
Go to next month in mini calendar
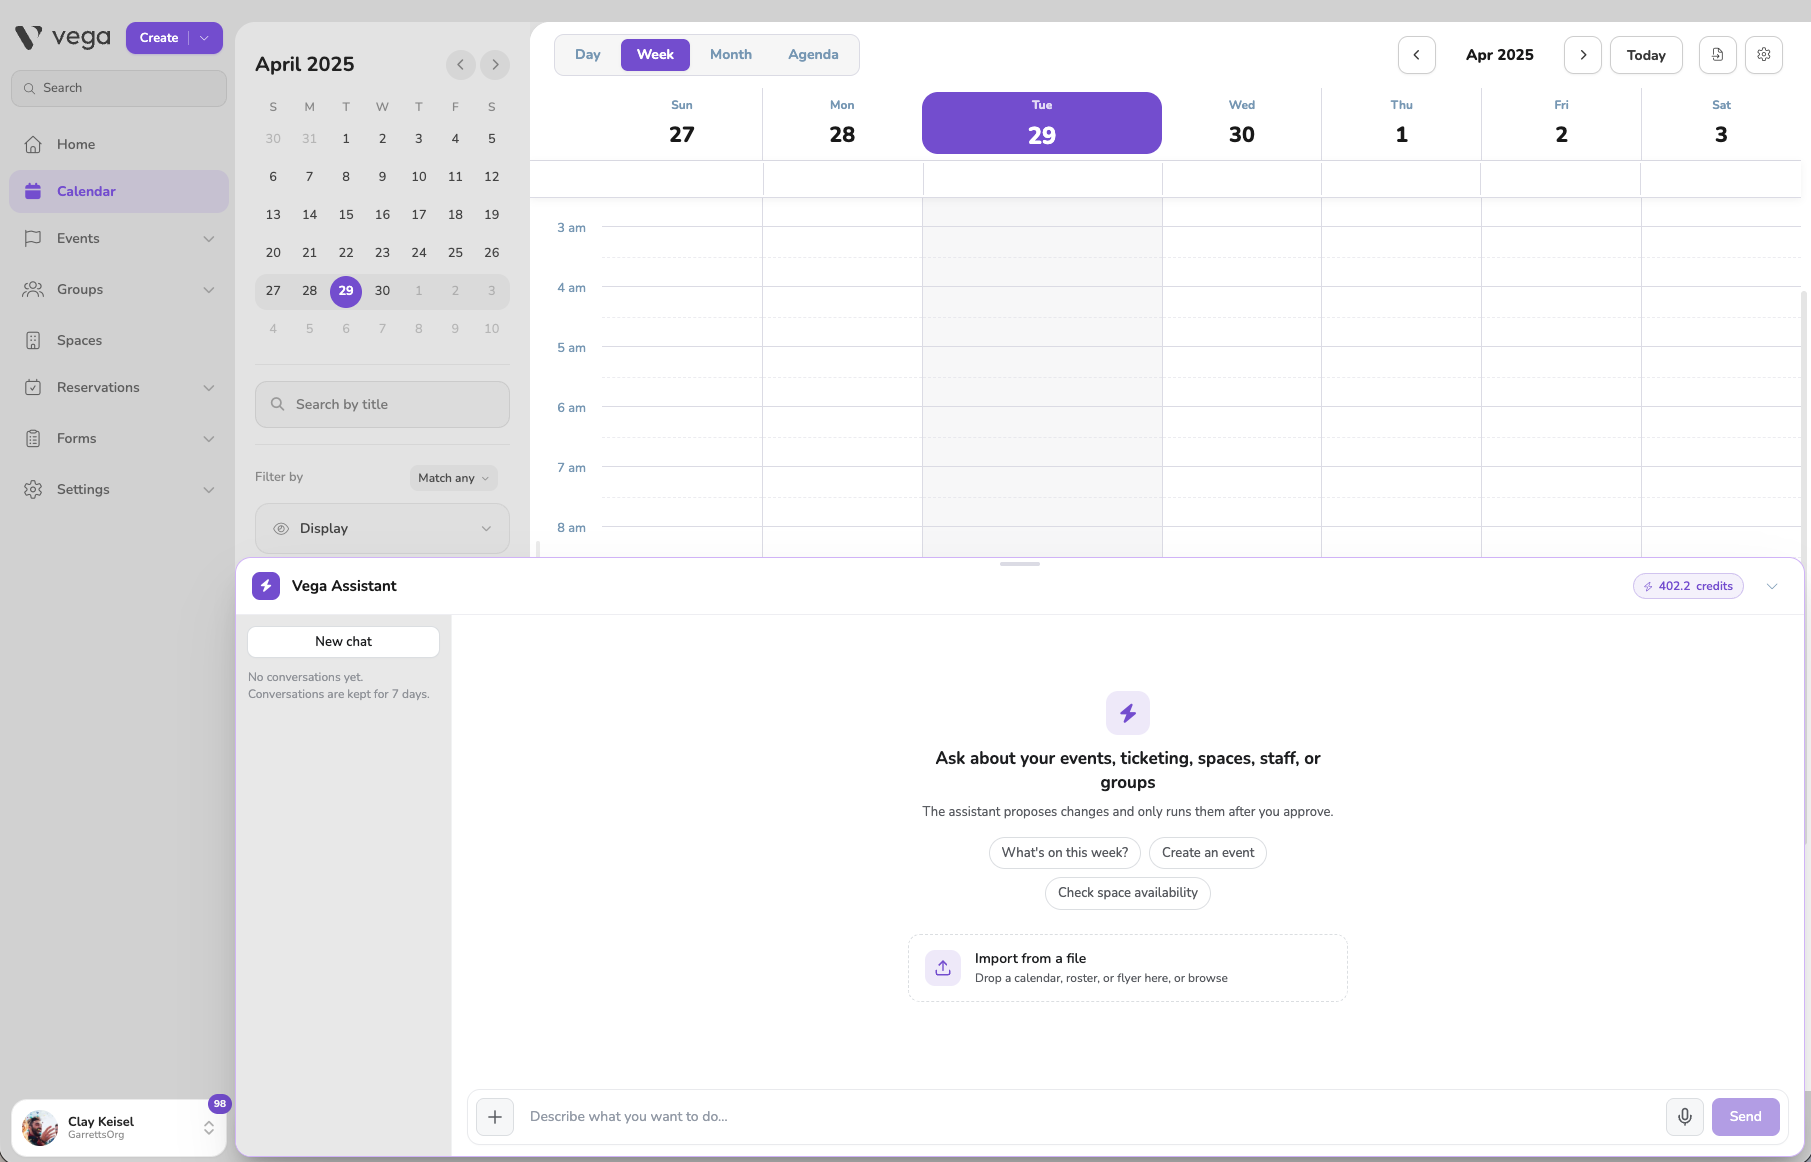[495, 64]
